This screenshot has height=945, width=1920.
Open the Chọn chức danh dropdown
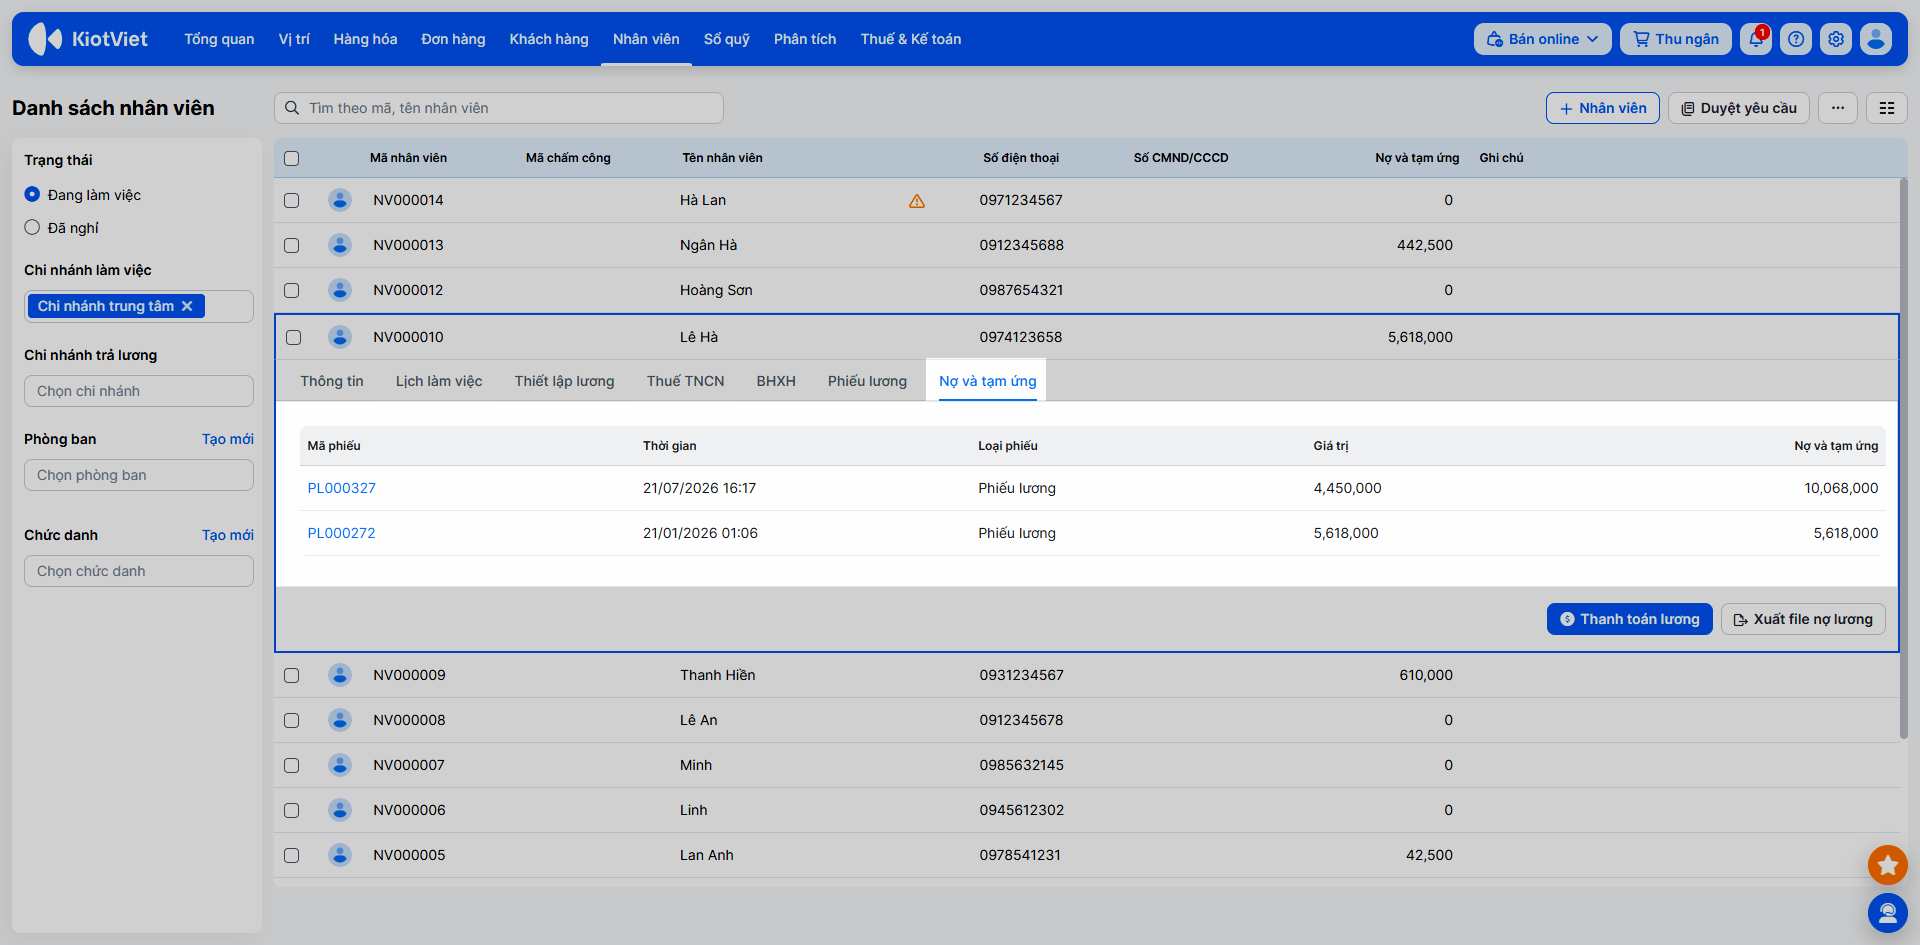139,571
